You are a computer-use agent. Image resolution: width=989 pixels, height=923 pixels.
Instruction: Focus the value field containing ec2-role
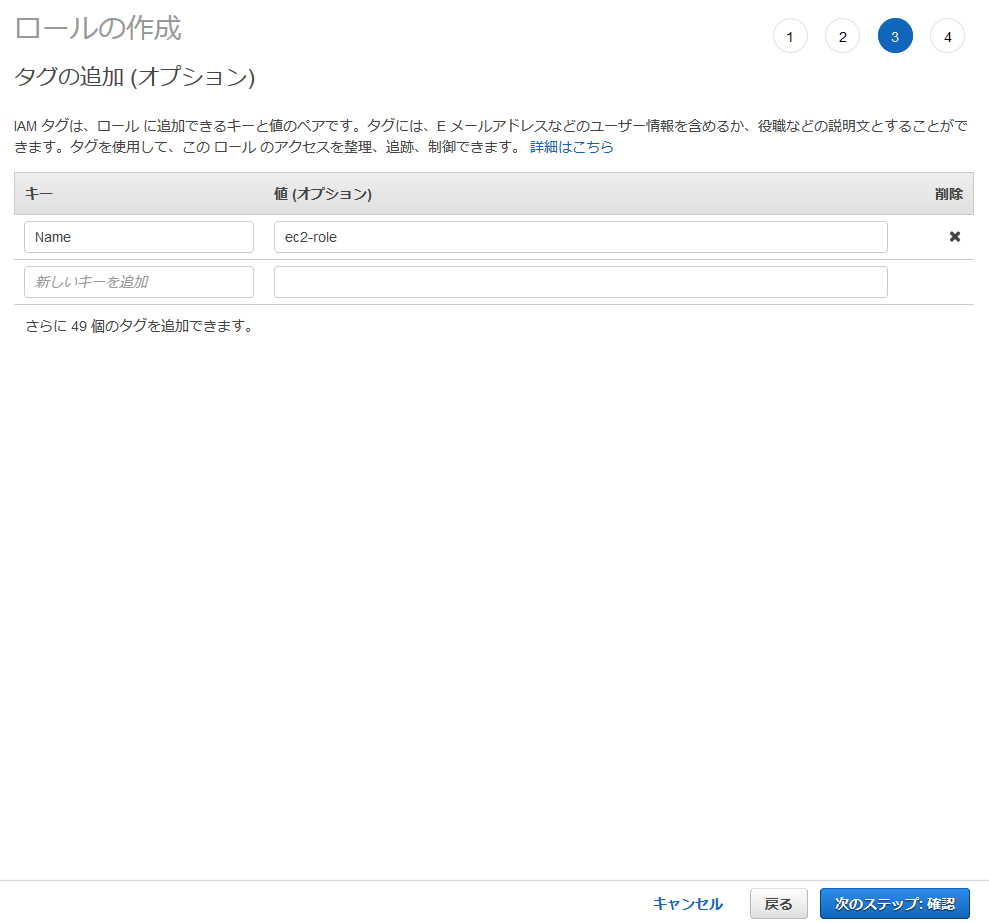580,237
